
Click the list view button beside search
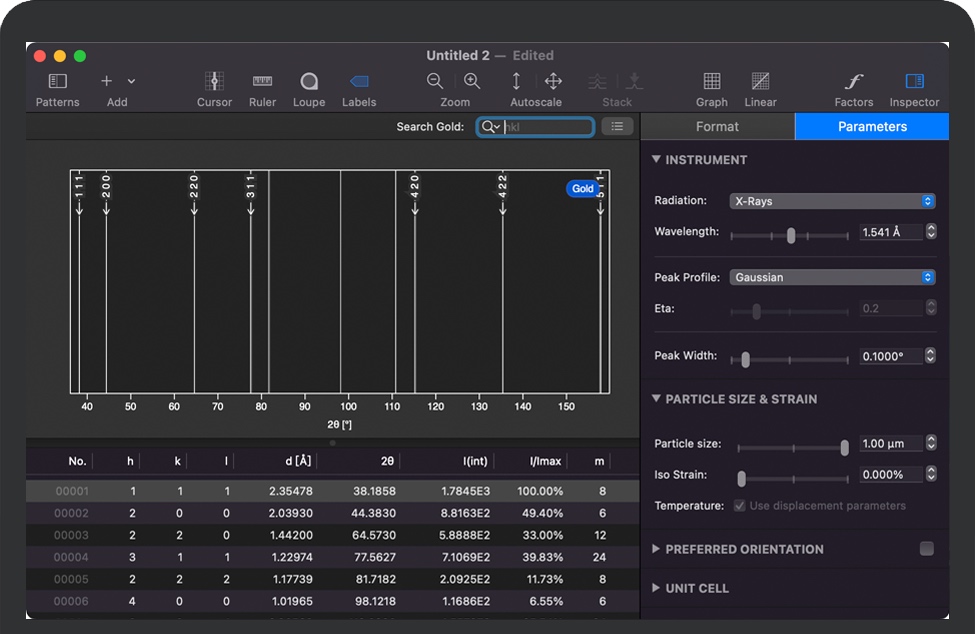tap(617, 126)
